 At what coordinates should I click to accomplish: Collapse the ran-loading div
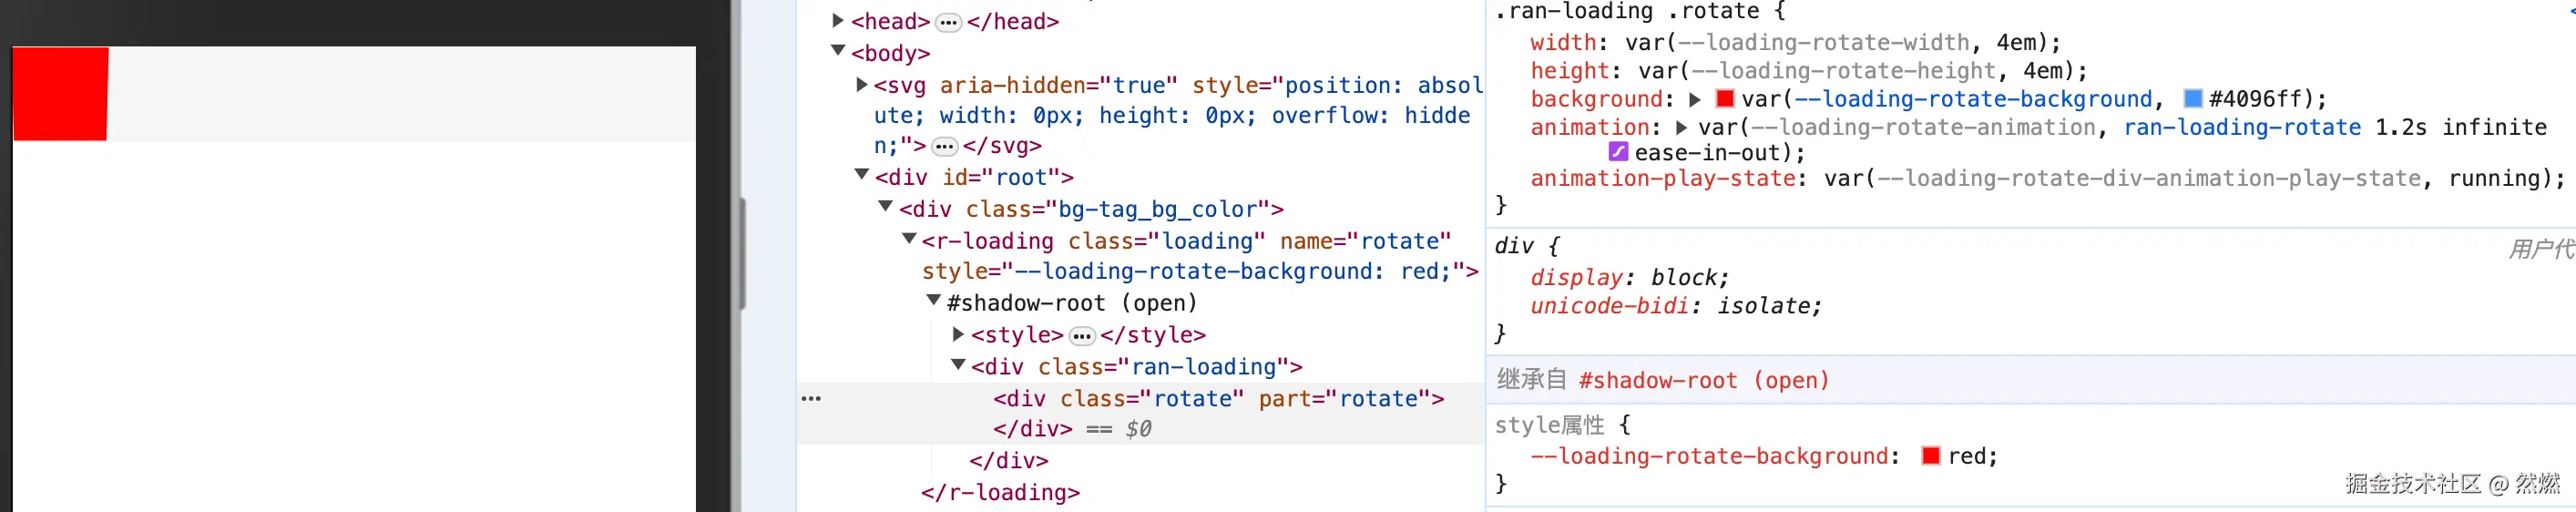[x=957, y=365]
